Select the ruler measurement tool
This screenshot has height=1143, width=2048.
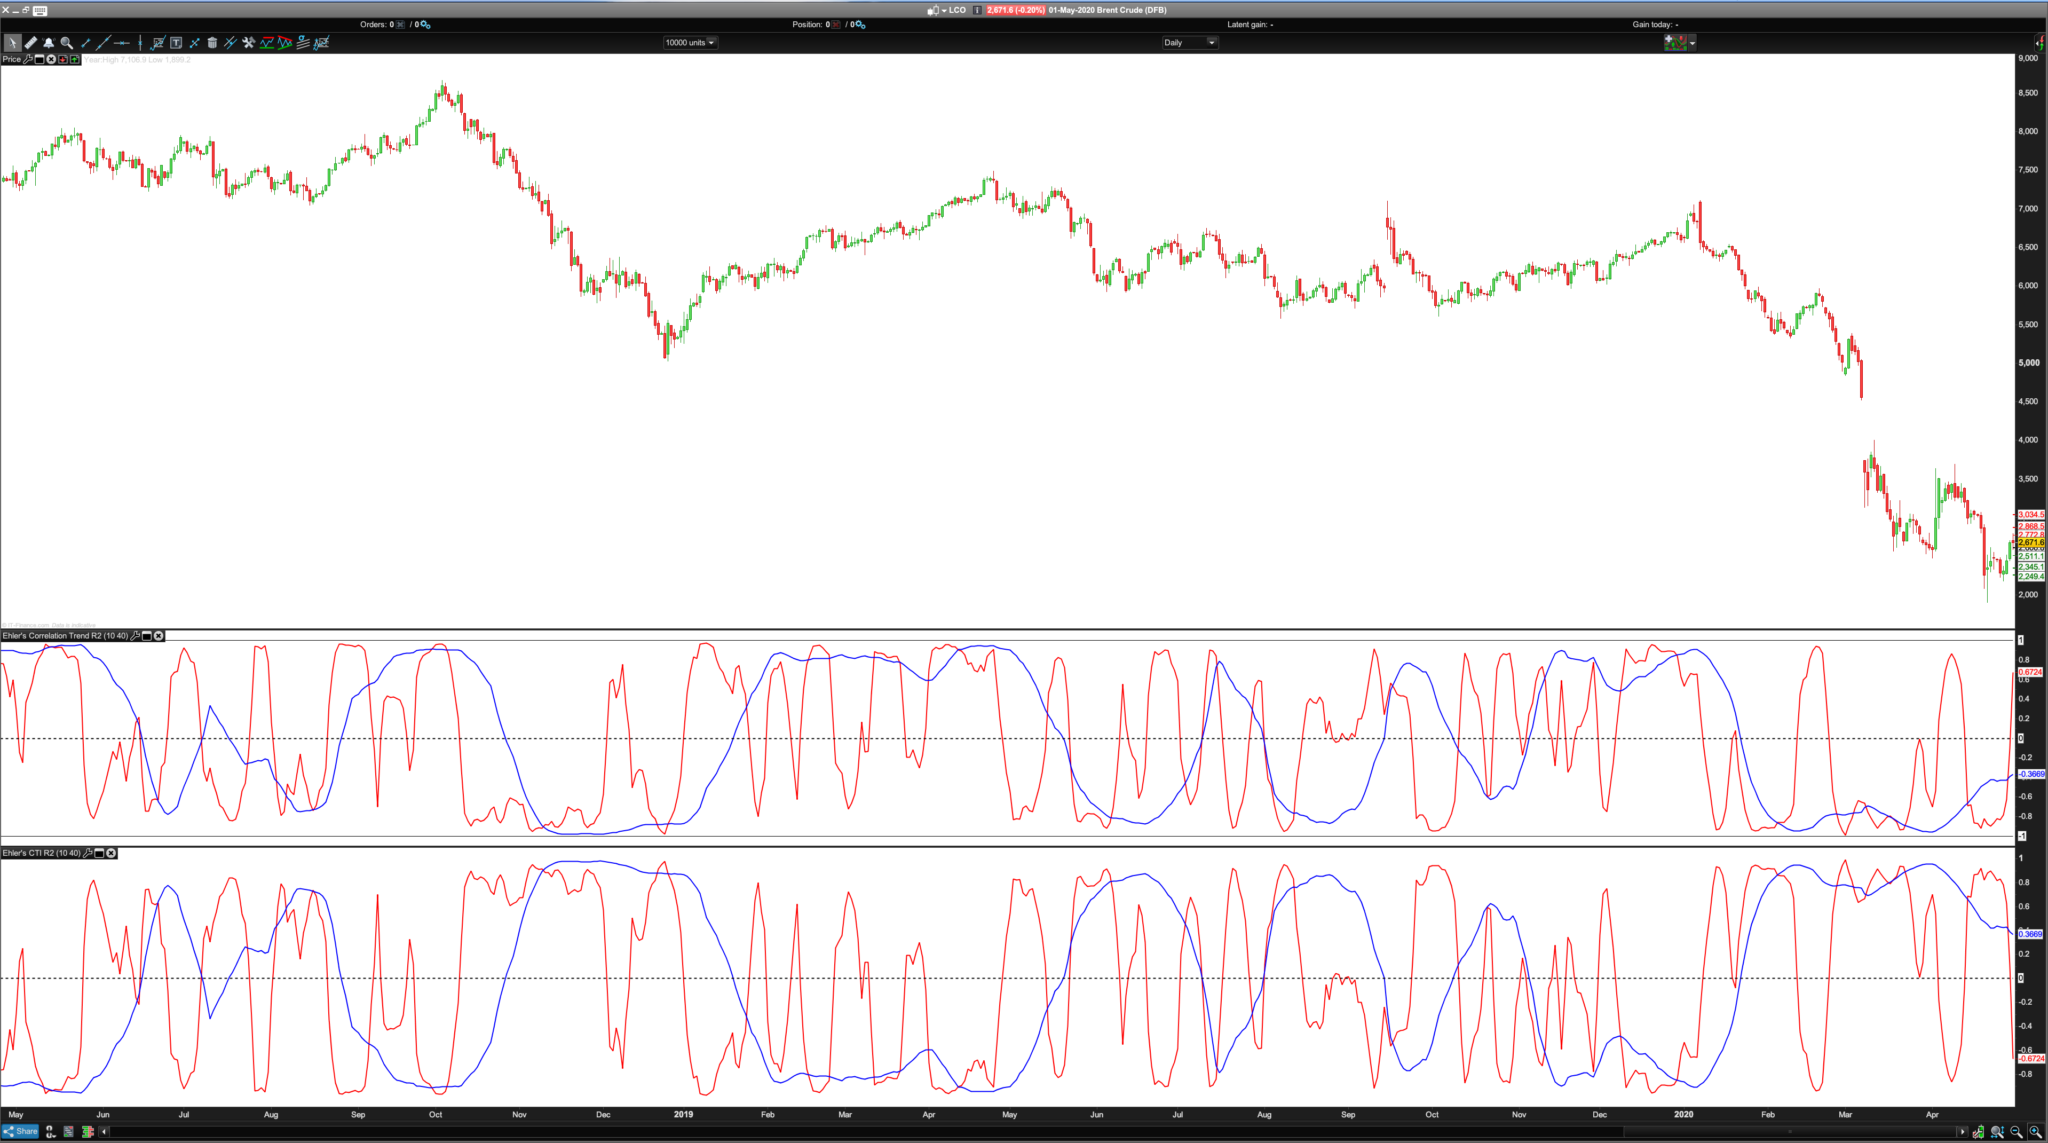pyautogui.click(x=31, y=43)
